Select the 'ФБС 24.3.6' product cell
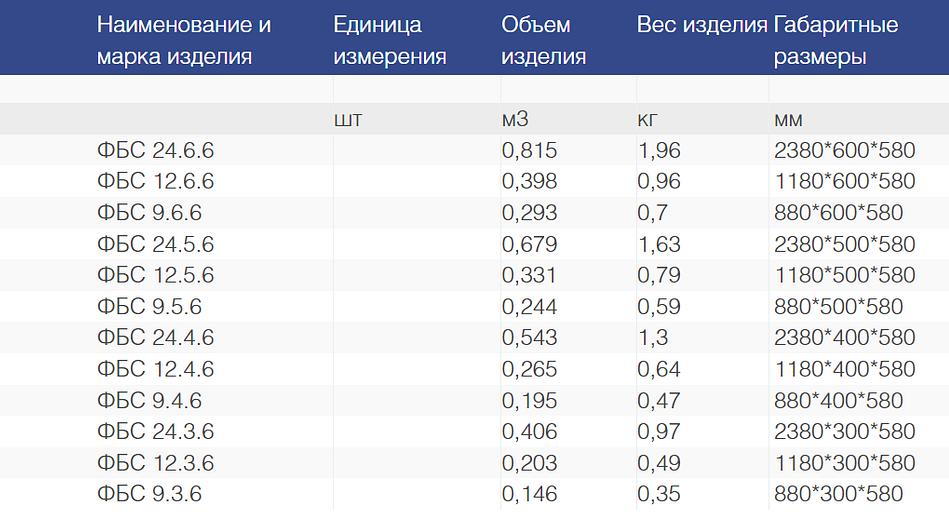 click(155, 432)
